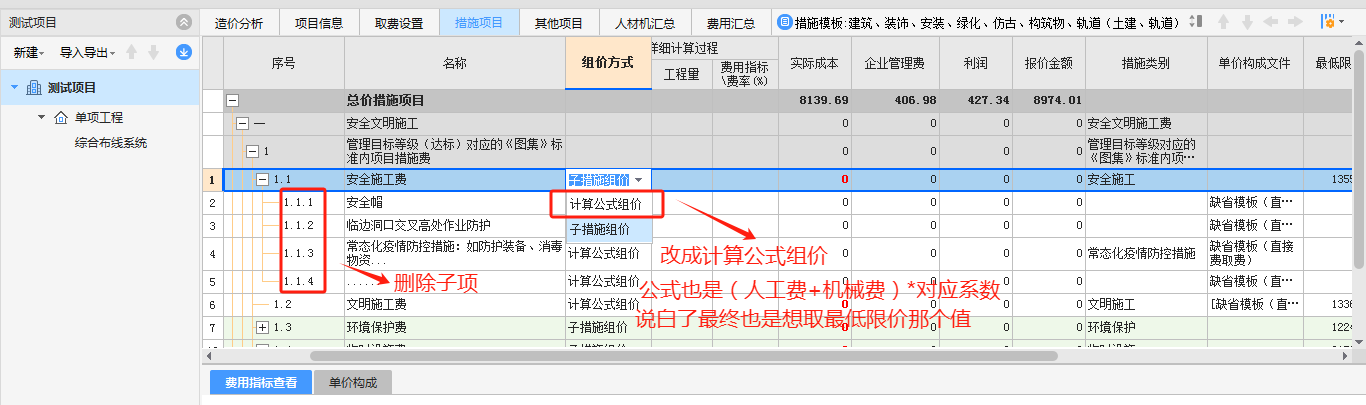
Task: Click the blue download arrow icon
Action: pos(184,52)
